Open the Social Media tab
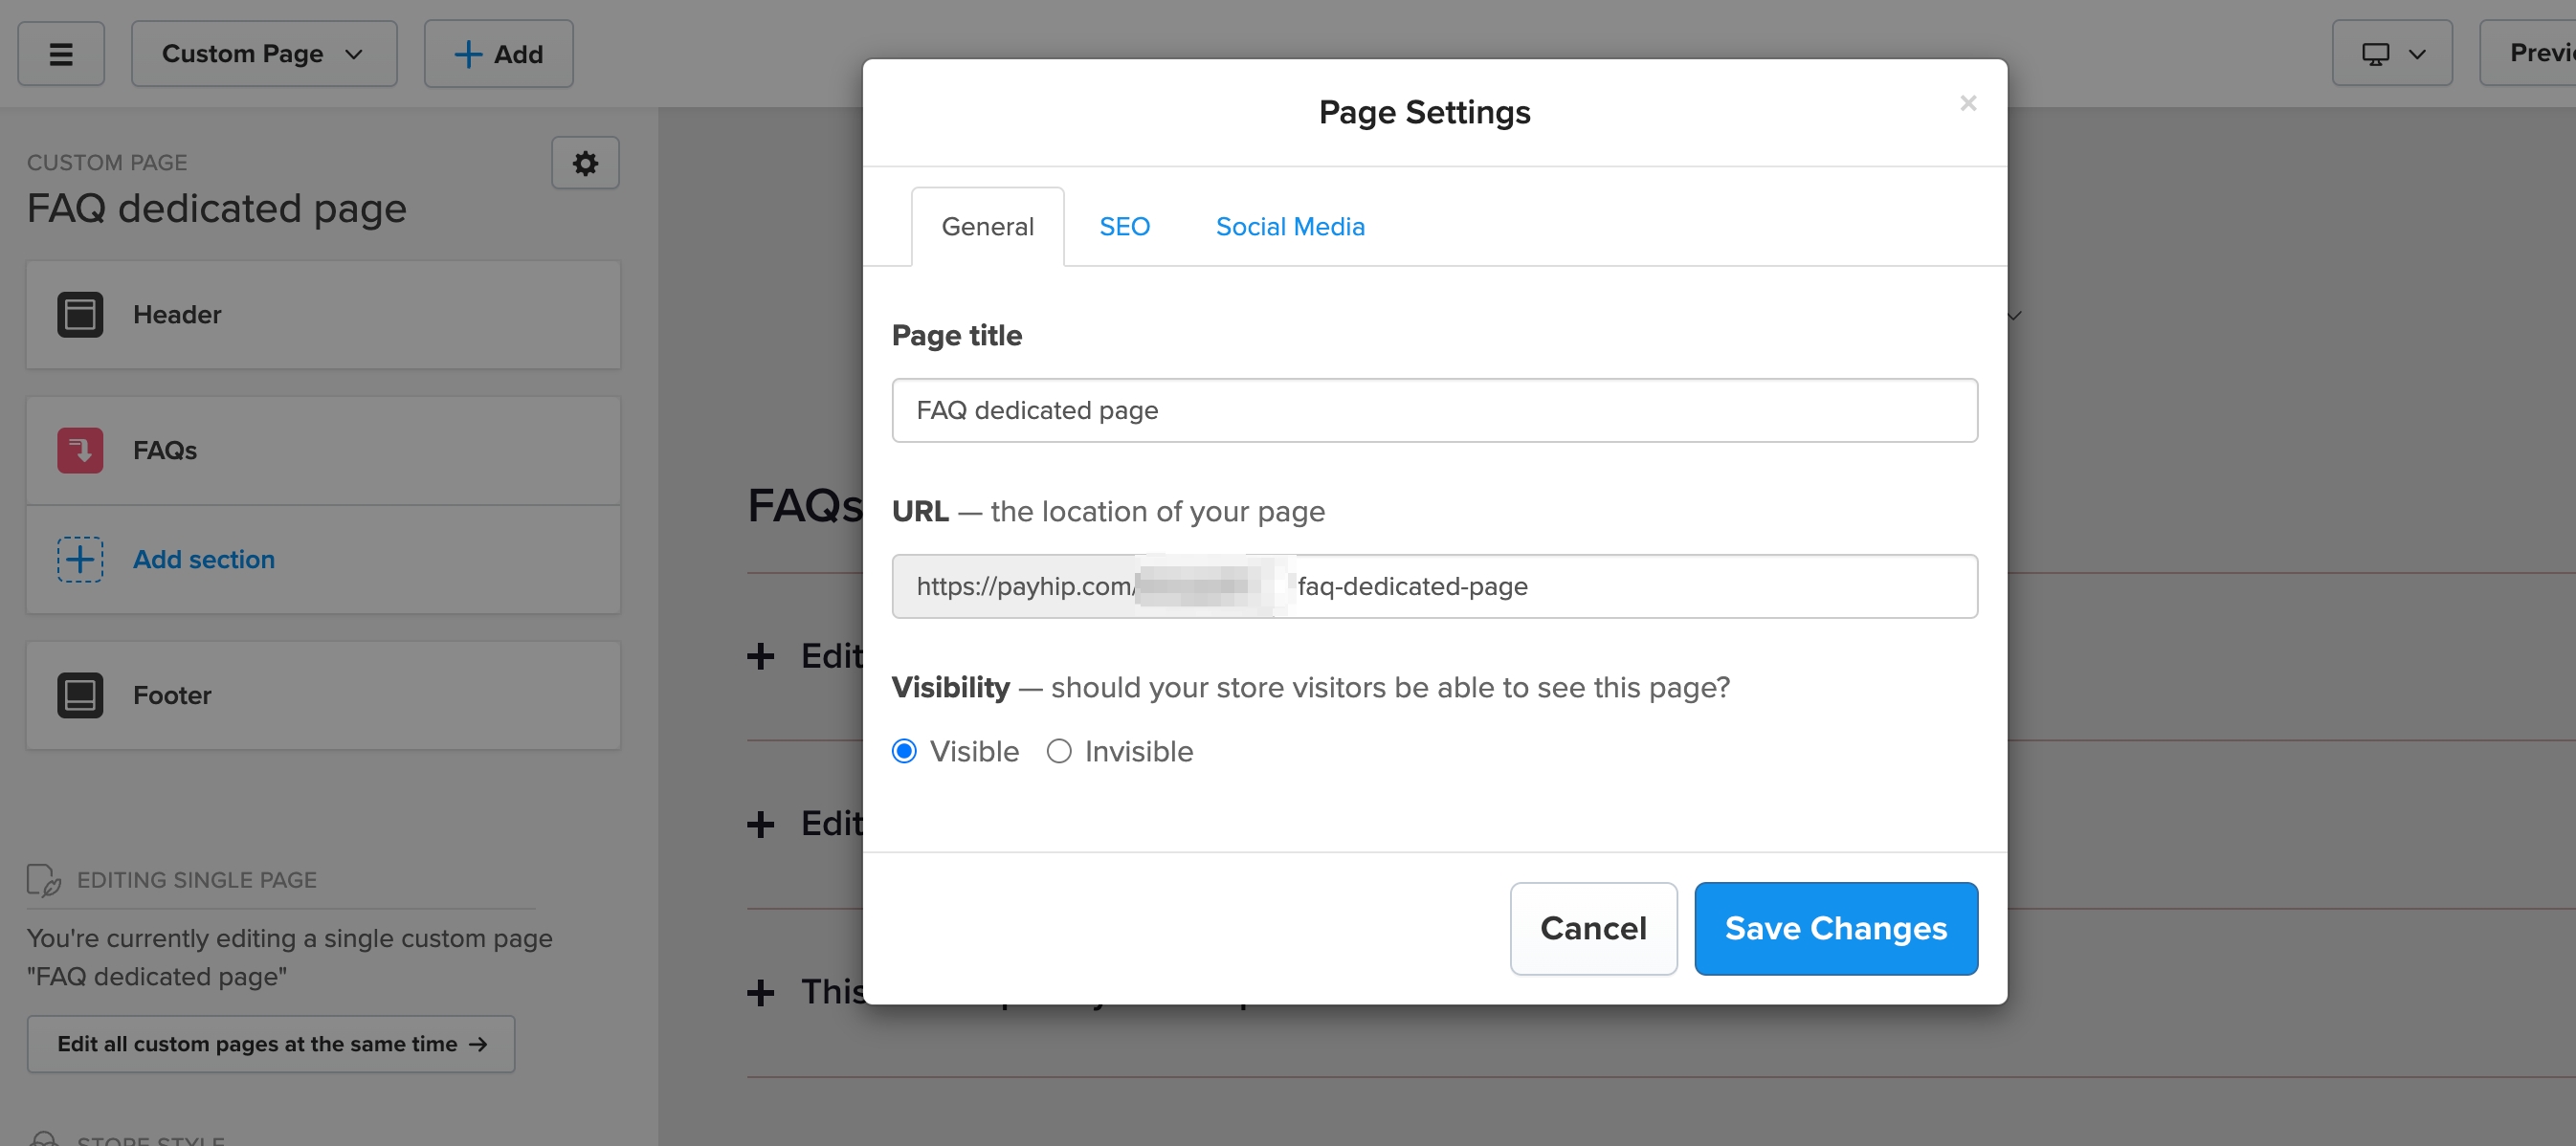 [x=1289, y=227]
